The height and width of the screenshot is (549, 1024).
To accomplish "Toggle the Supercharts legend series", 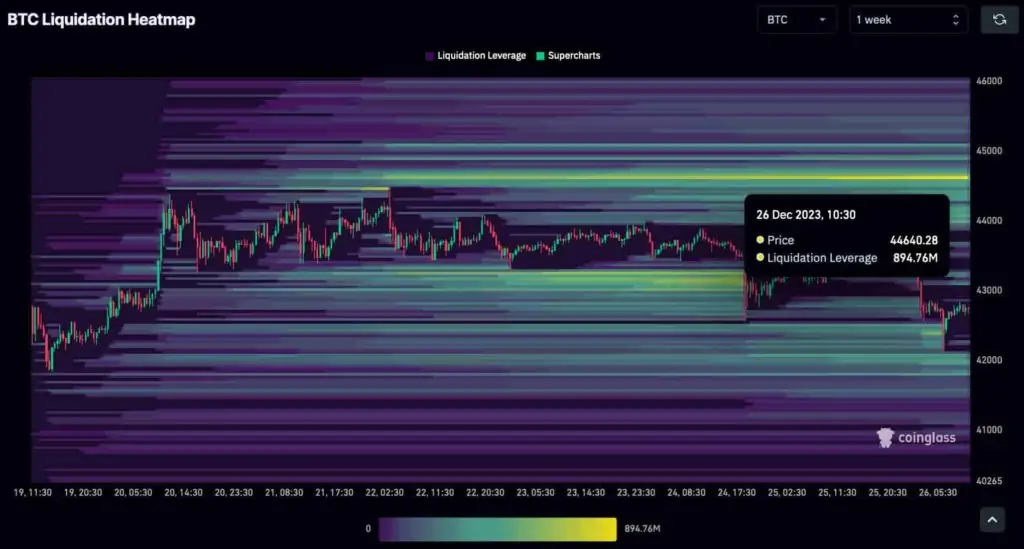I will pyautogui.click(x=568, y=55).
